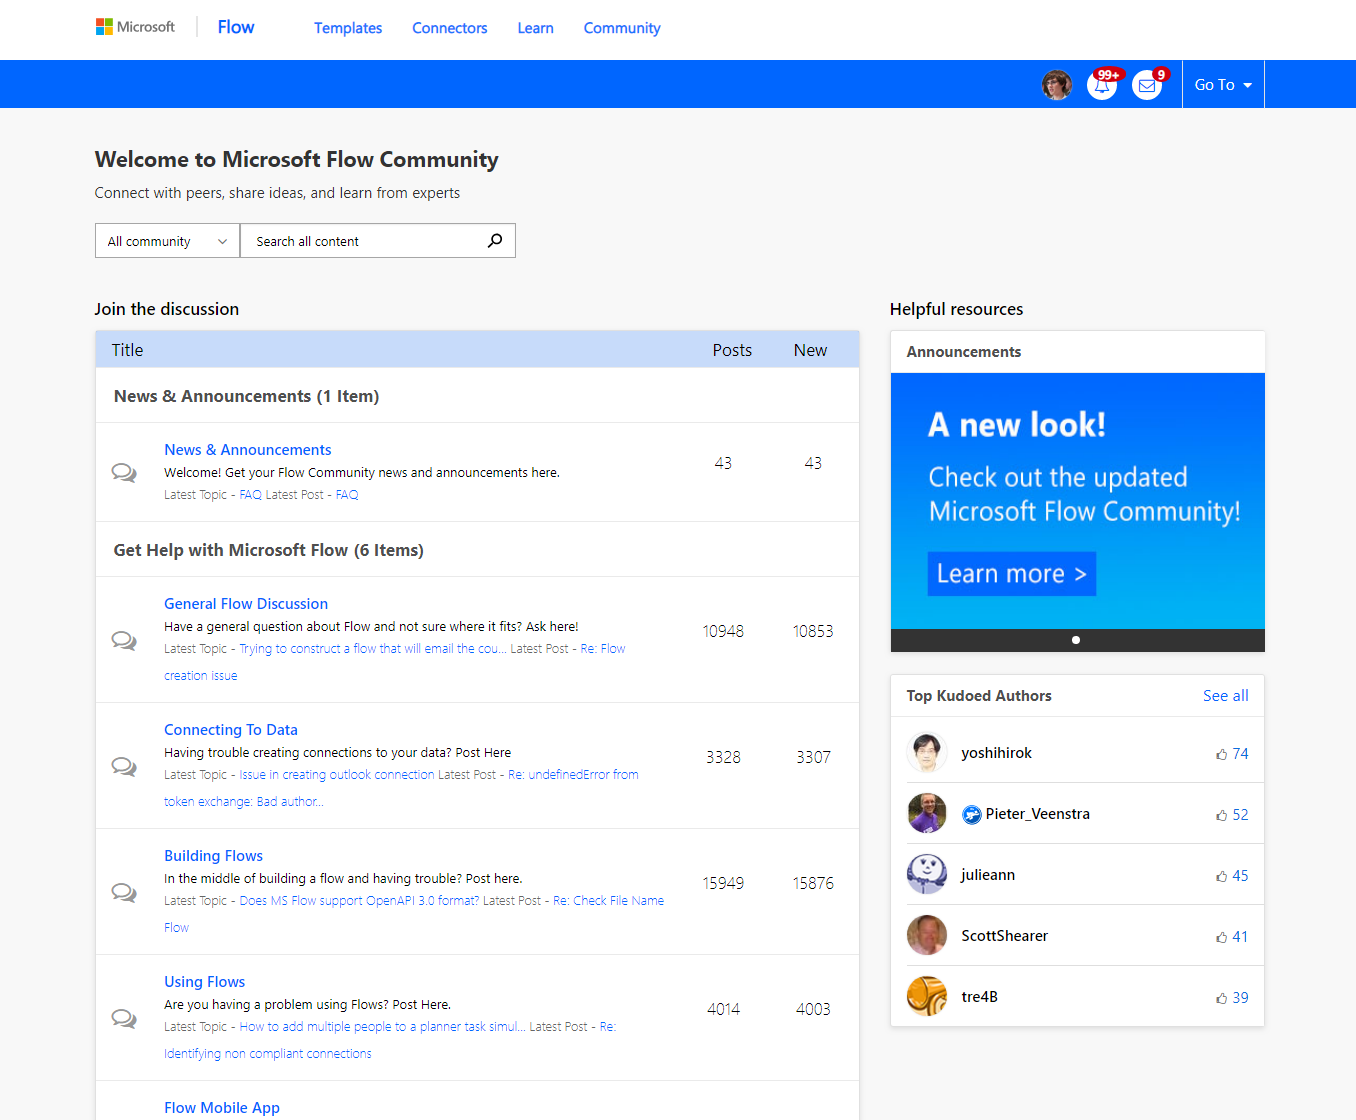Screen dimensions: 1356x1120
Task: Open the Go To dropdown menu
Action: pyautogui.click(x=1222, y=85)
